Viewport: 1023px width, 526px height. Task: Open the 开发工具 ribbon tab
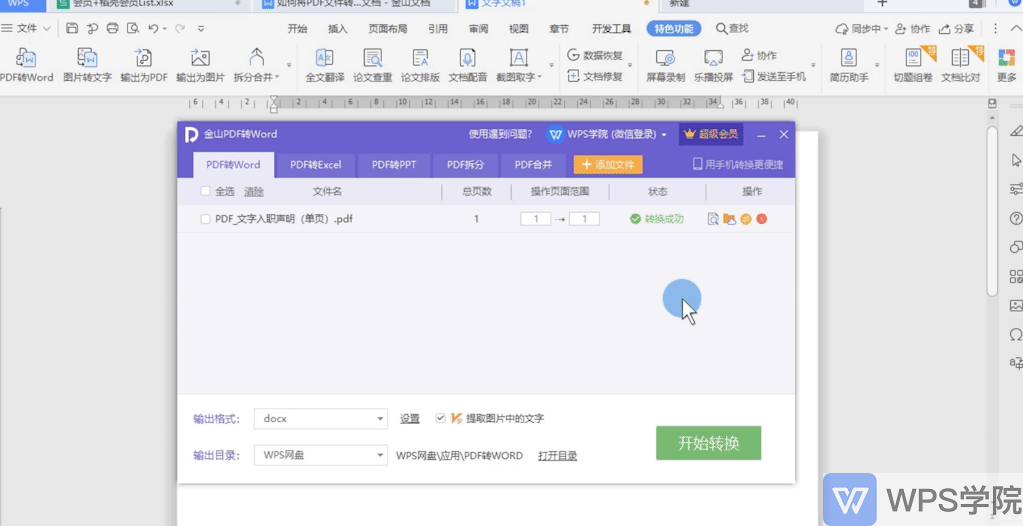611,28
